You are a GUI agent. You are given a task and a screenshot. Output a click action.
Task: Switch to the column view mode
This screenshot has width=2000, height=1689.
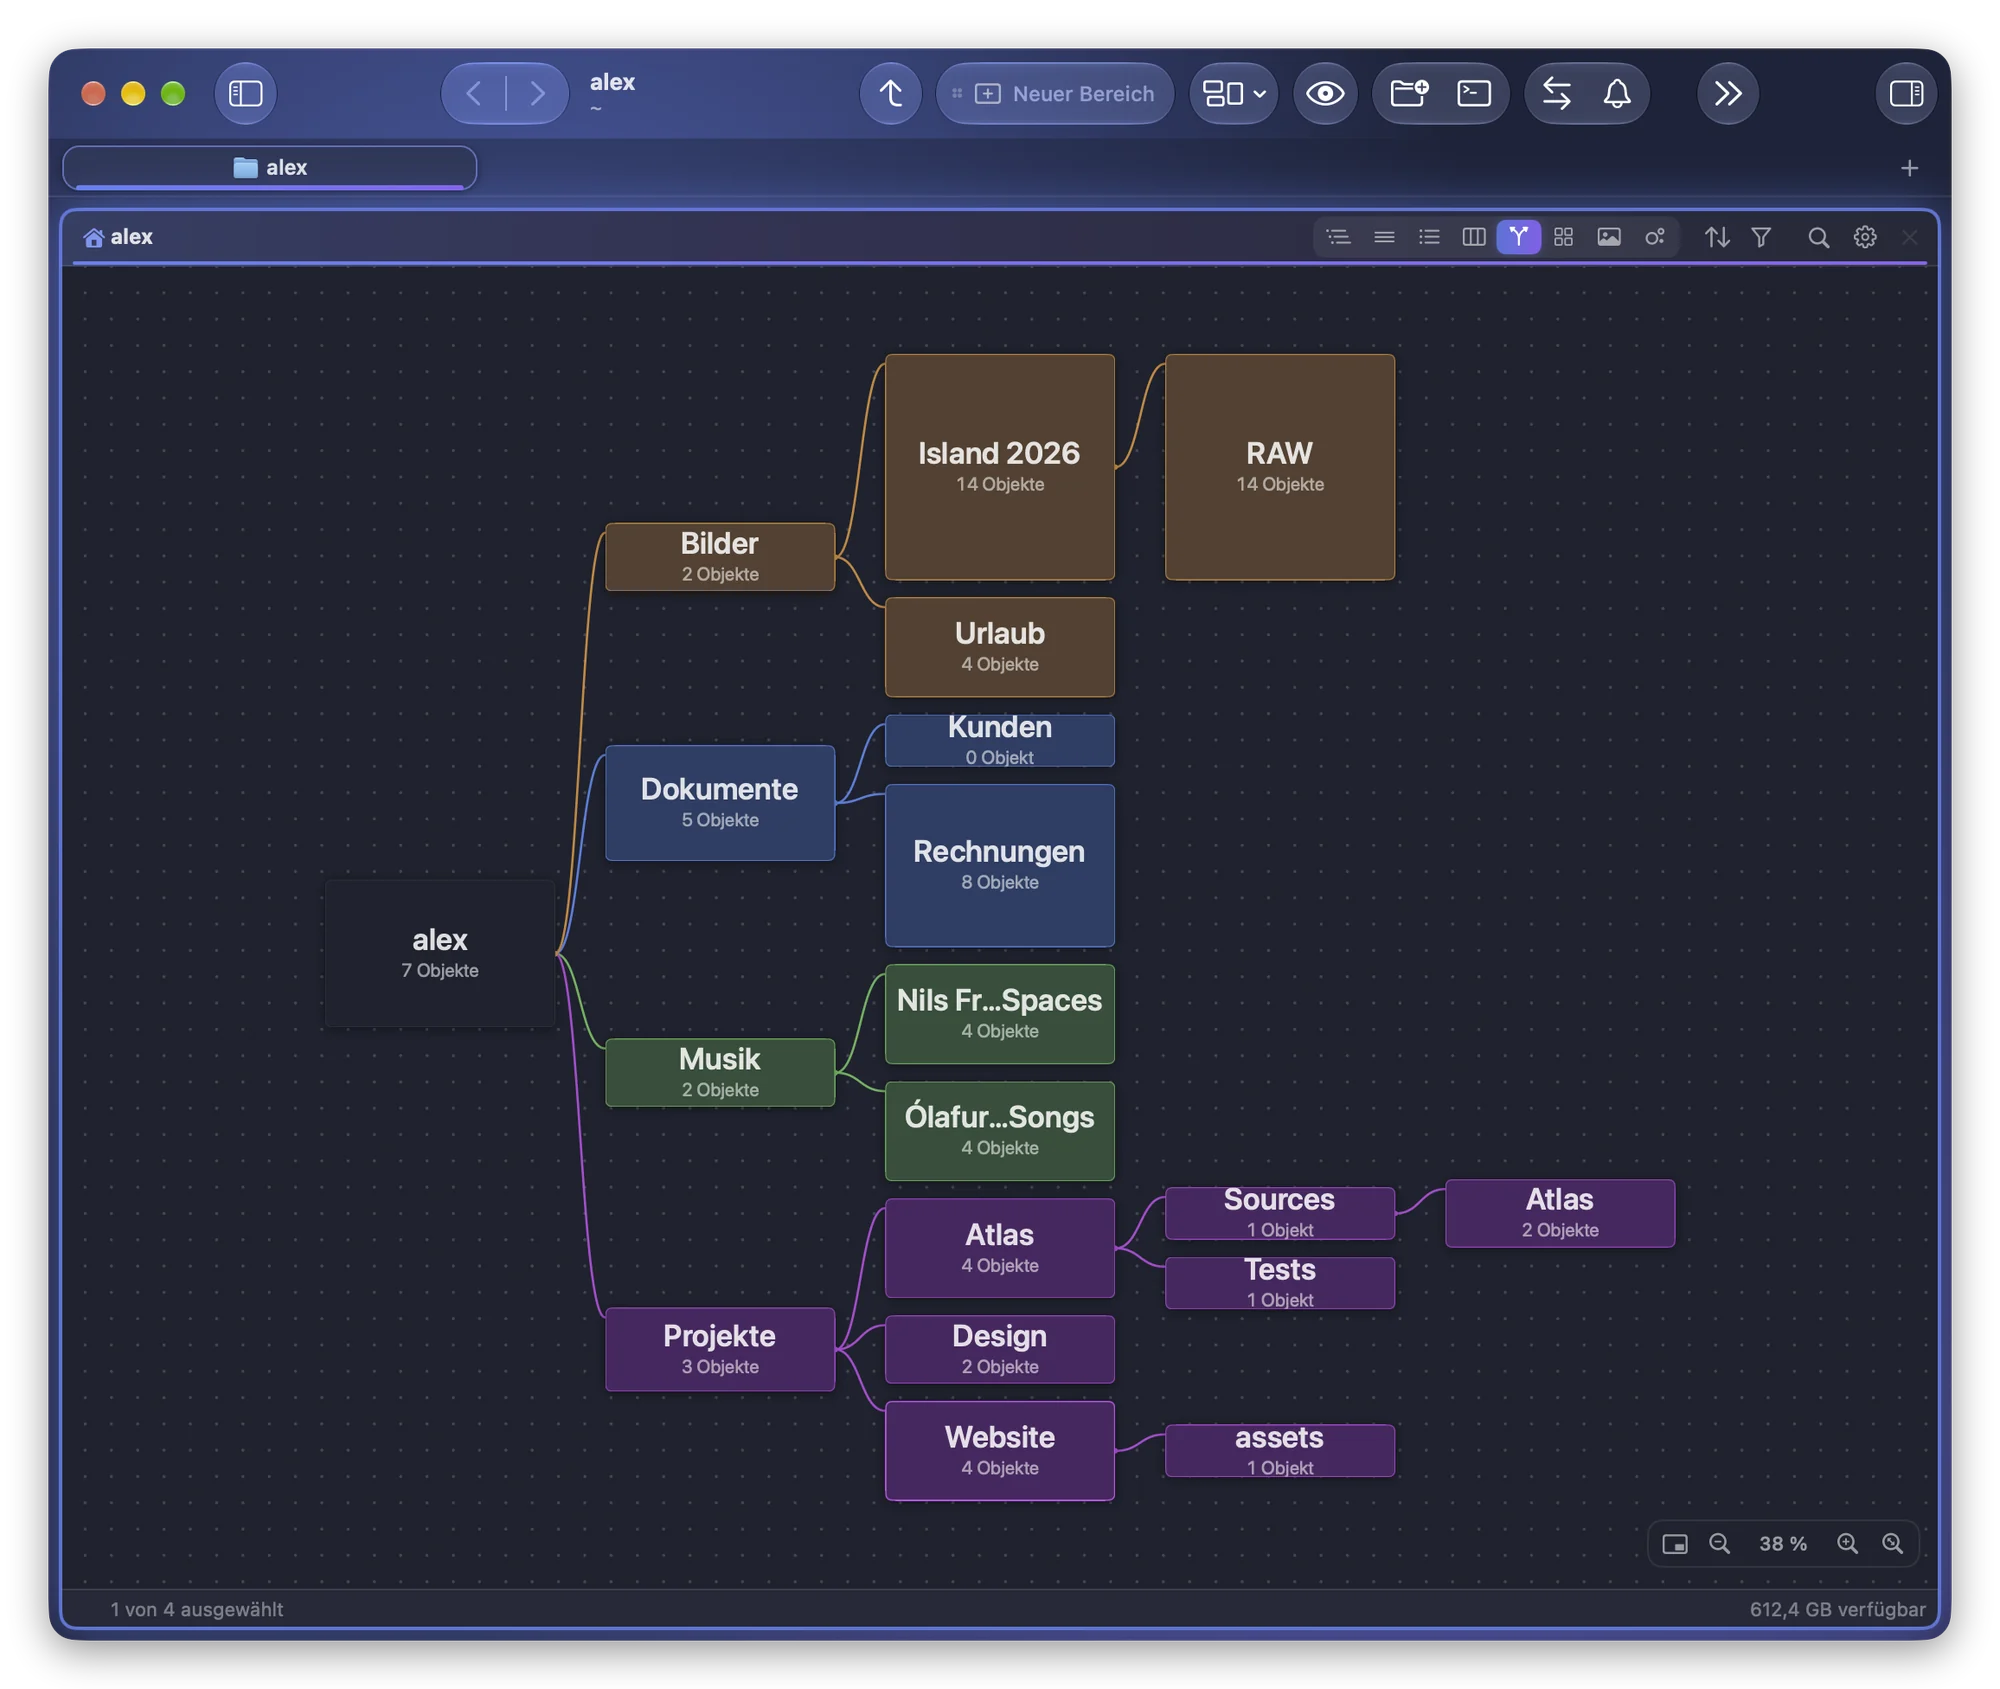[x=1473, y=237]
